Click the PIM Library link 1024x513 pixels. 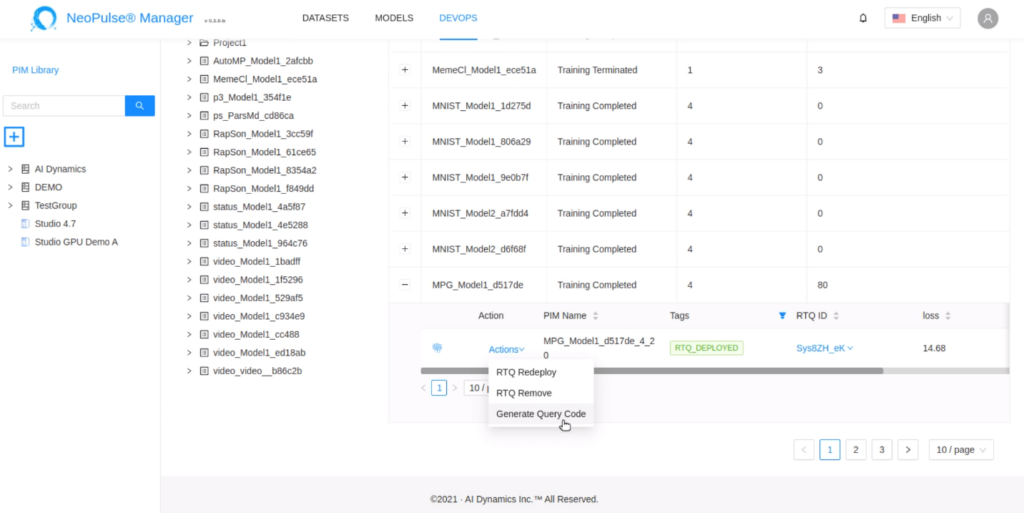35,70
